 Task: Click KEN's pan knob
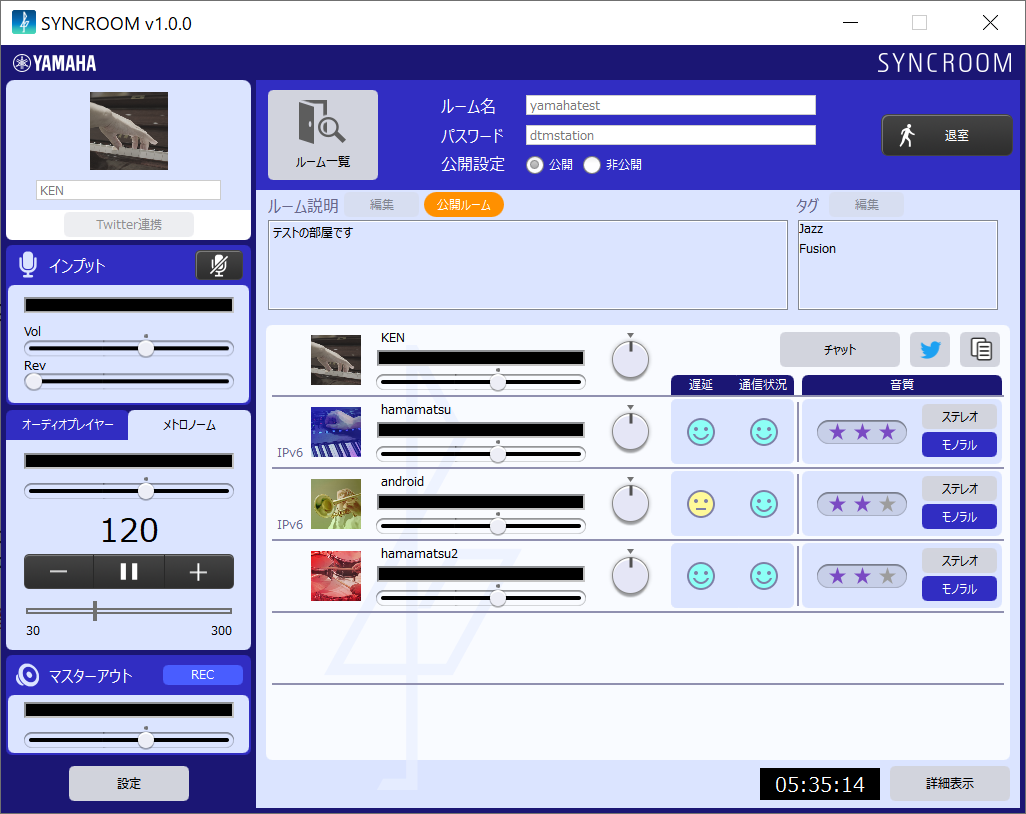(630, 359)
